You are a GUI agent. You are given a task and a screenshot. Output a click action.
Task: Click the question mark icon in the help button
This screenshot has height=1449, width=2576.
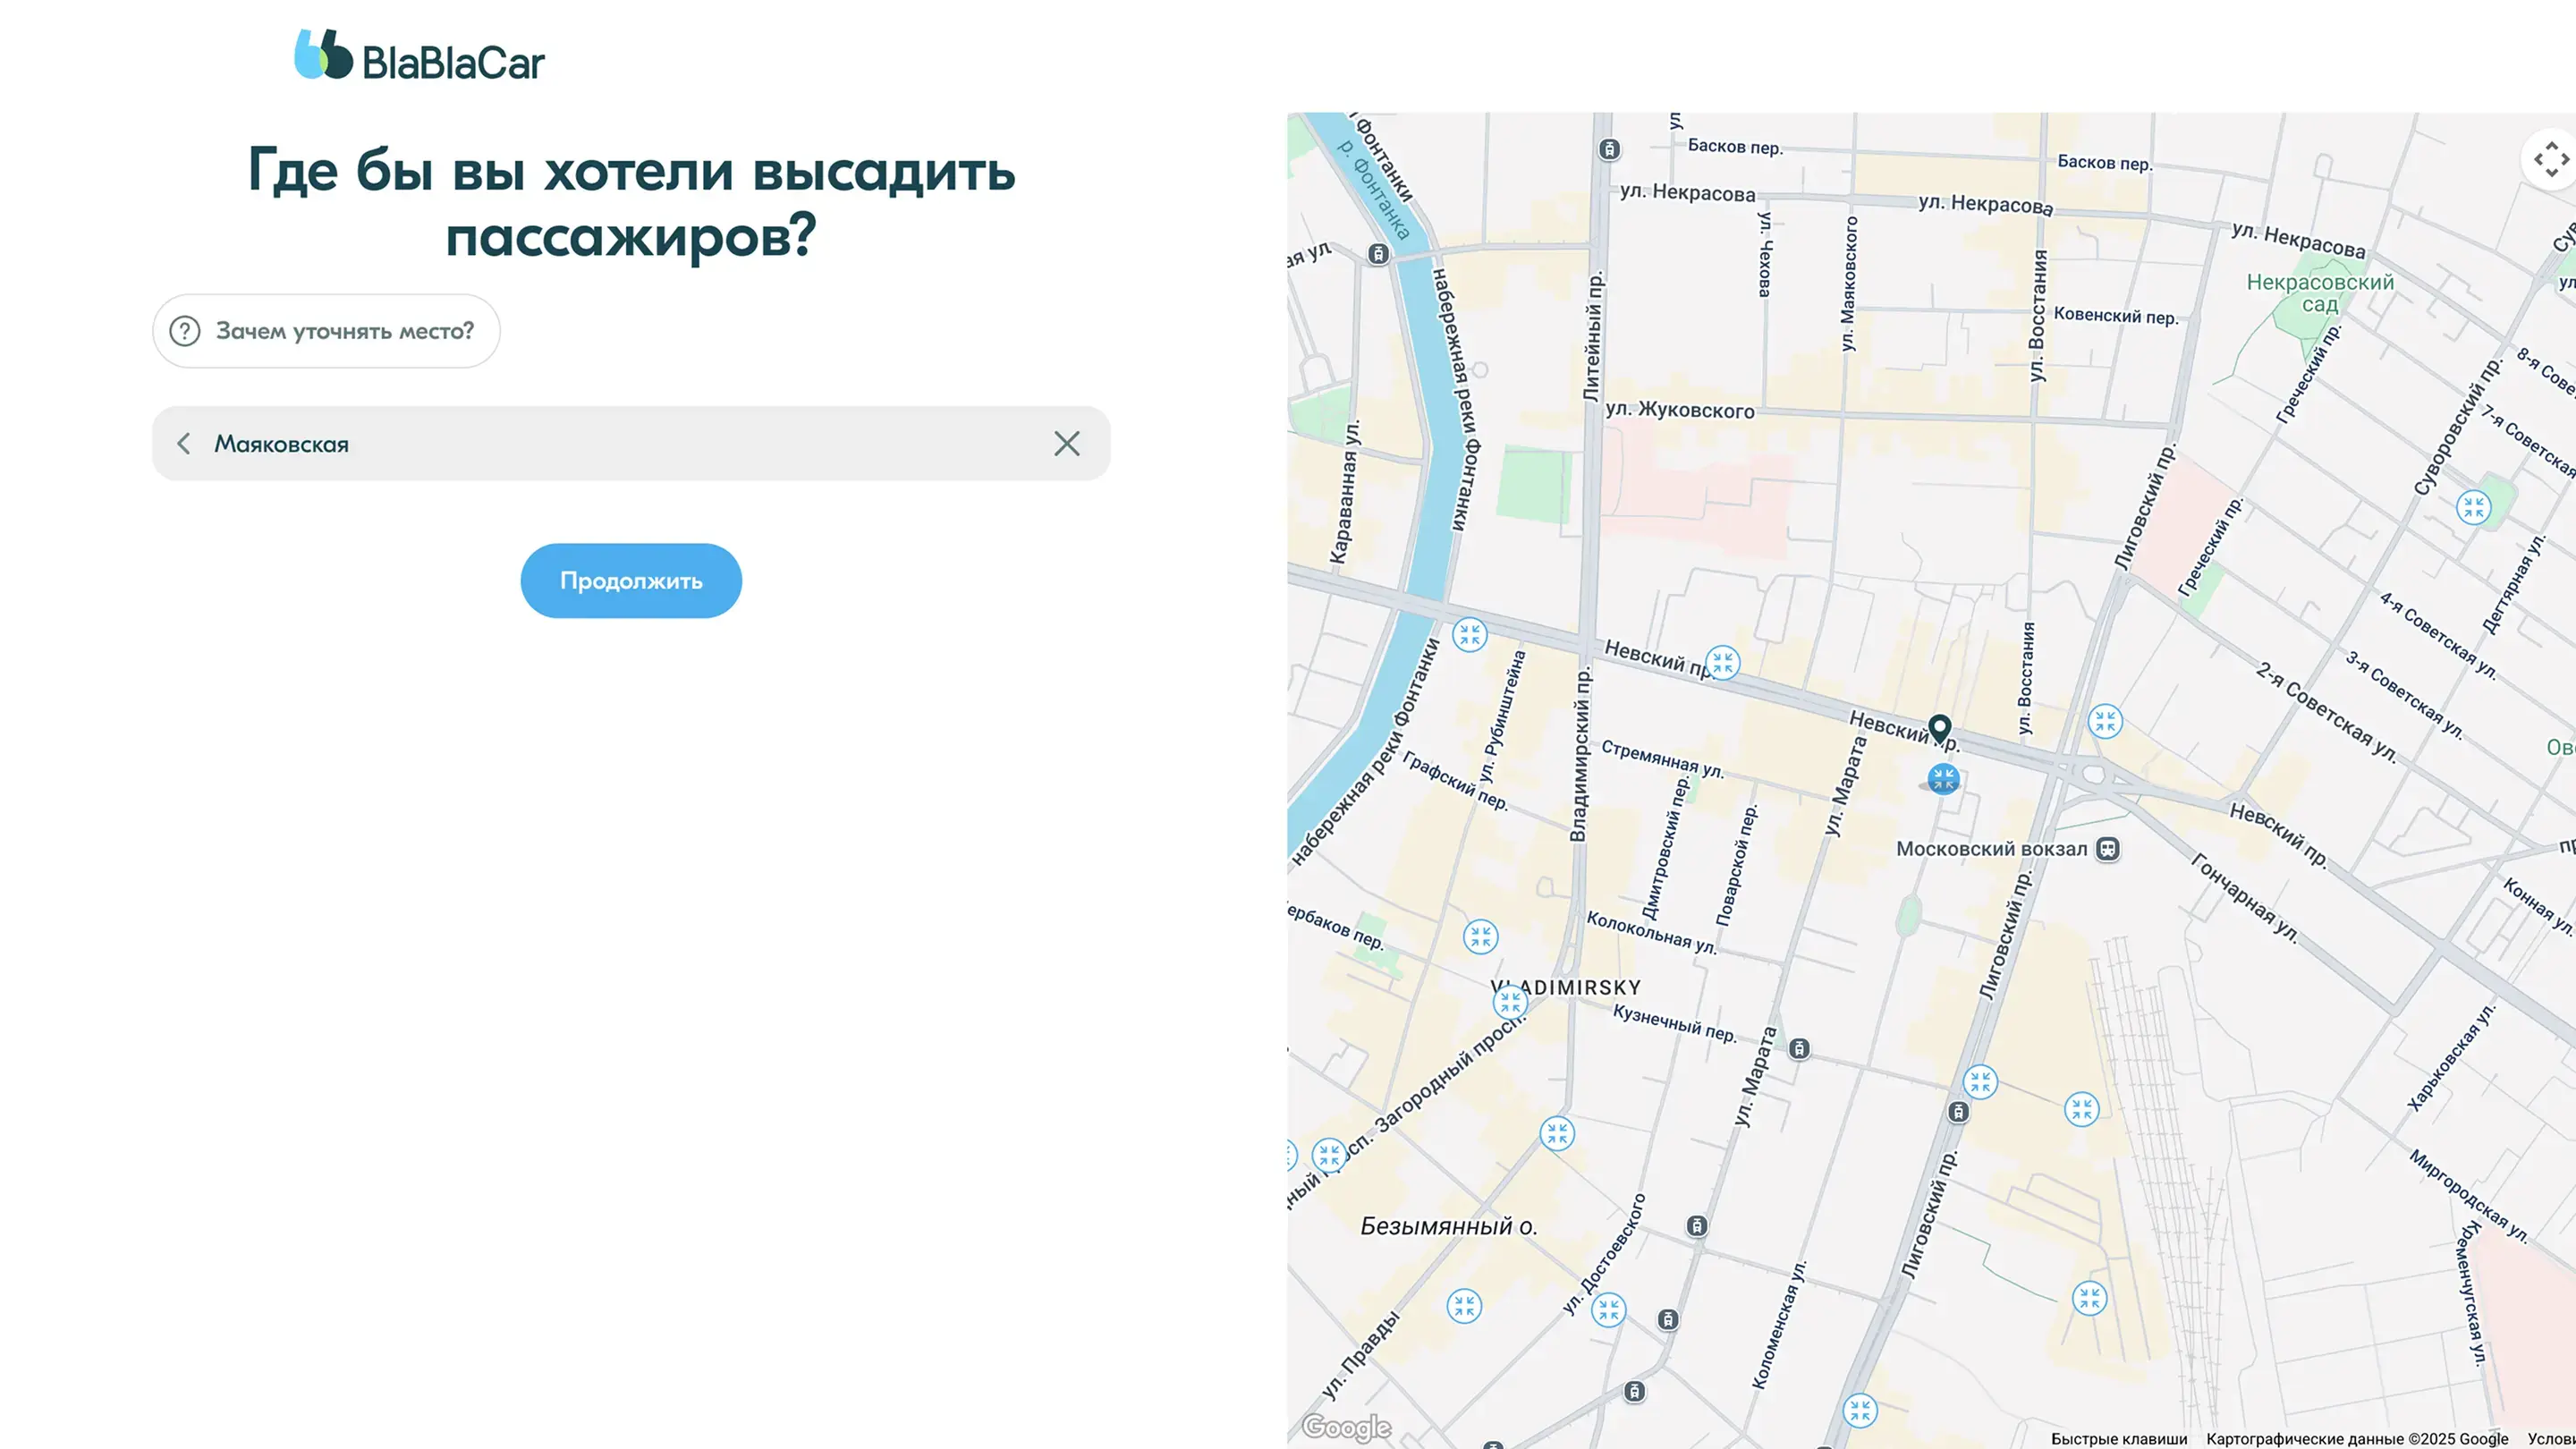coord(185,331)
